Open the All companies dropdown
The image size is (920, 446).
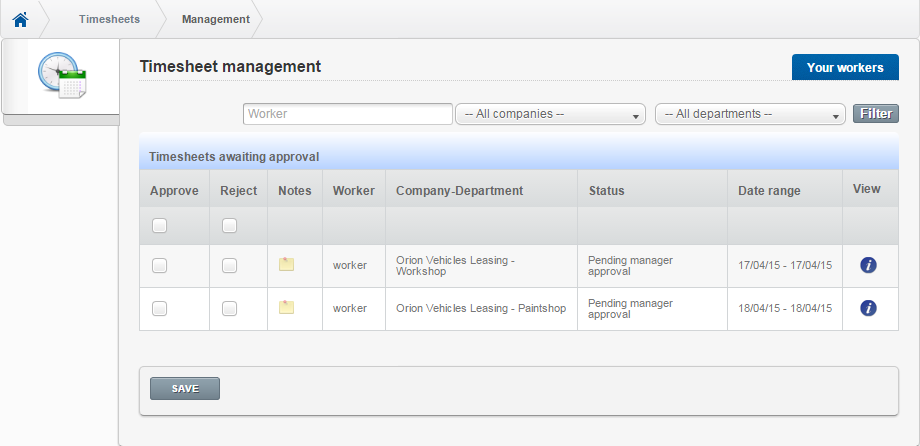pos(550,114)
